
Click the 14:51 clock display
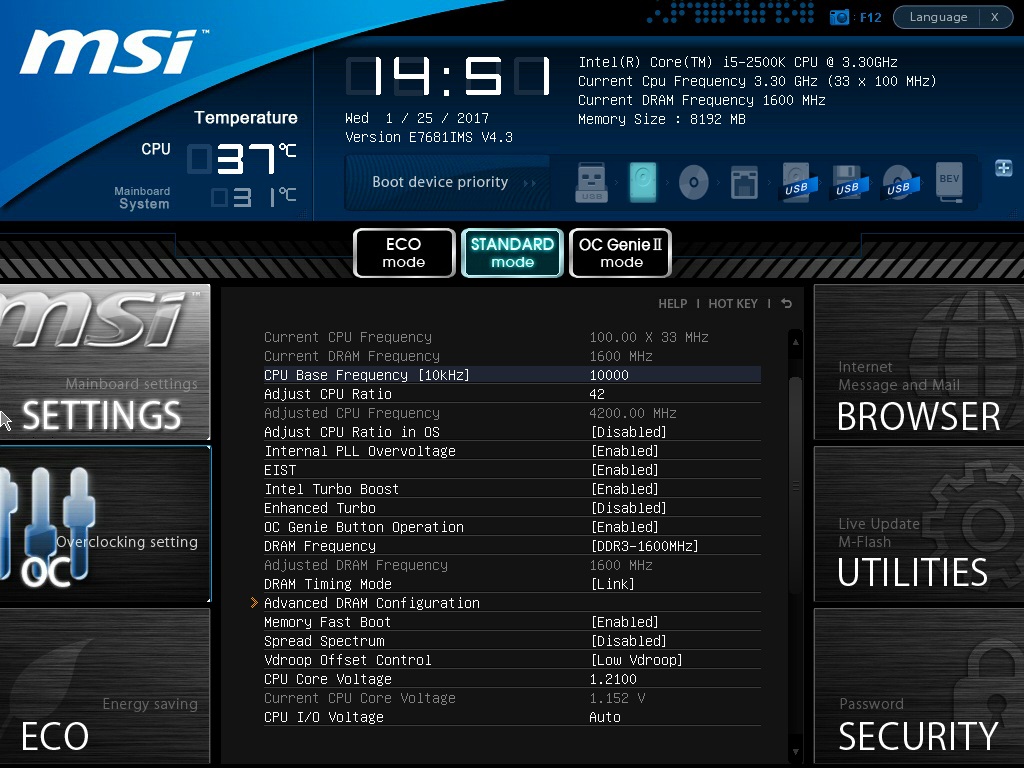click(449, 76)
